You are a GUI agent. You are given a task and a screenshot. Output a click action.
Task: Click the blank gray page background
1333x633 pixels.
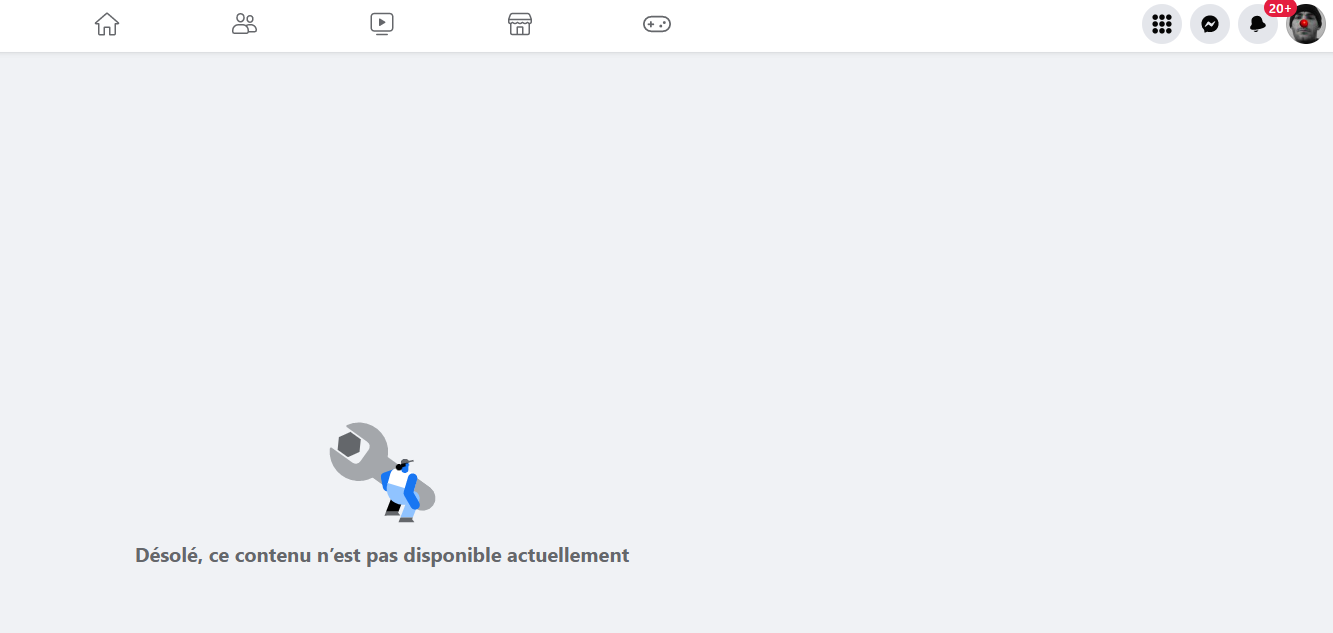pos(900,300)
